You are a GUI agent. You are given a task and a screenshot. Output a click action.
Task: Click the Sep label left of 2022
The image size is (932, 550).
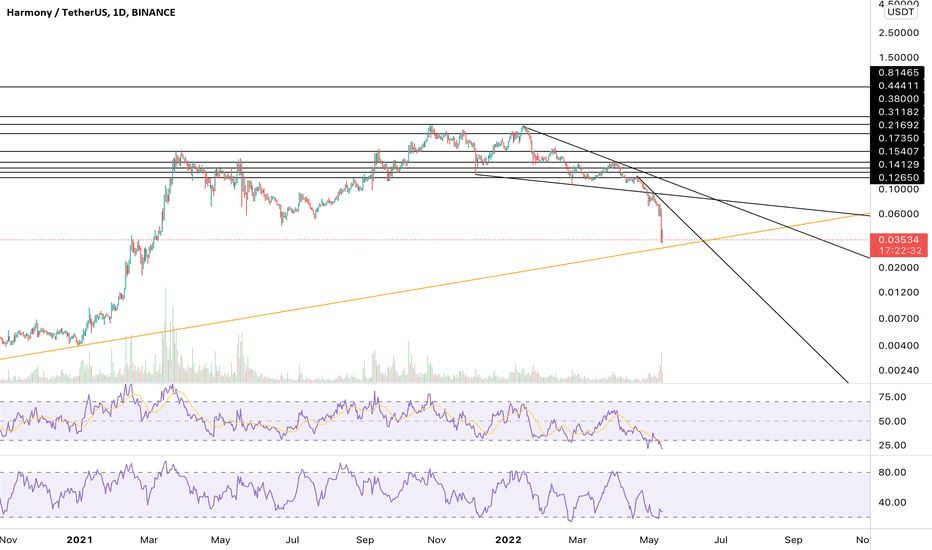(365, 540)
